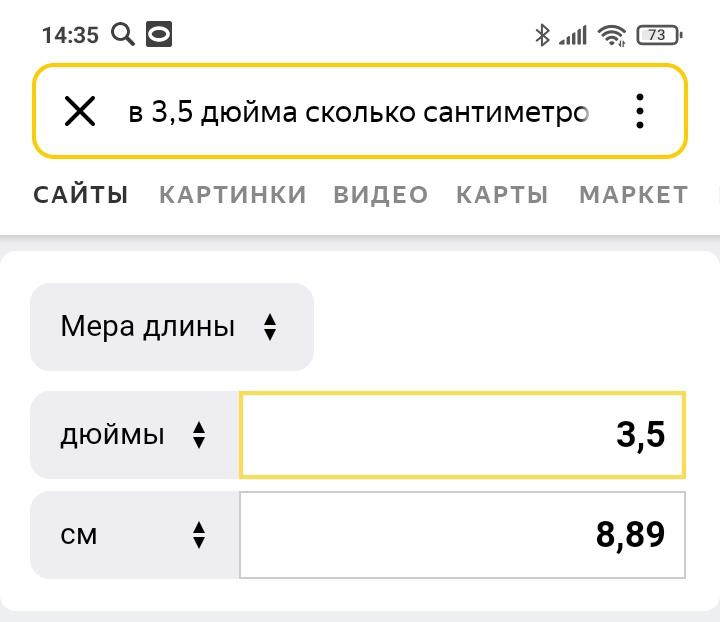Tap the 14:35 clock in status bar

click(x=70, y=35)
